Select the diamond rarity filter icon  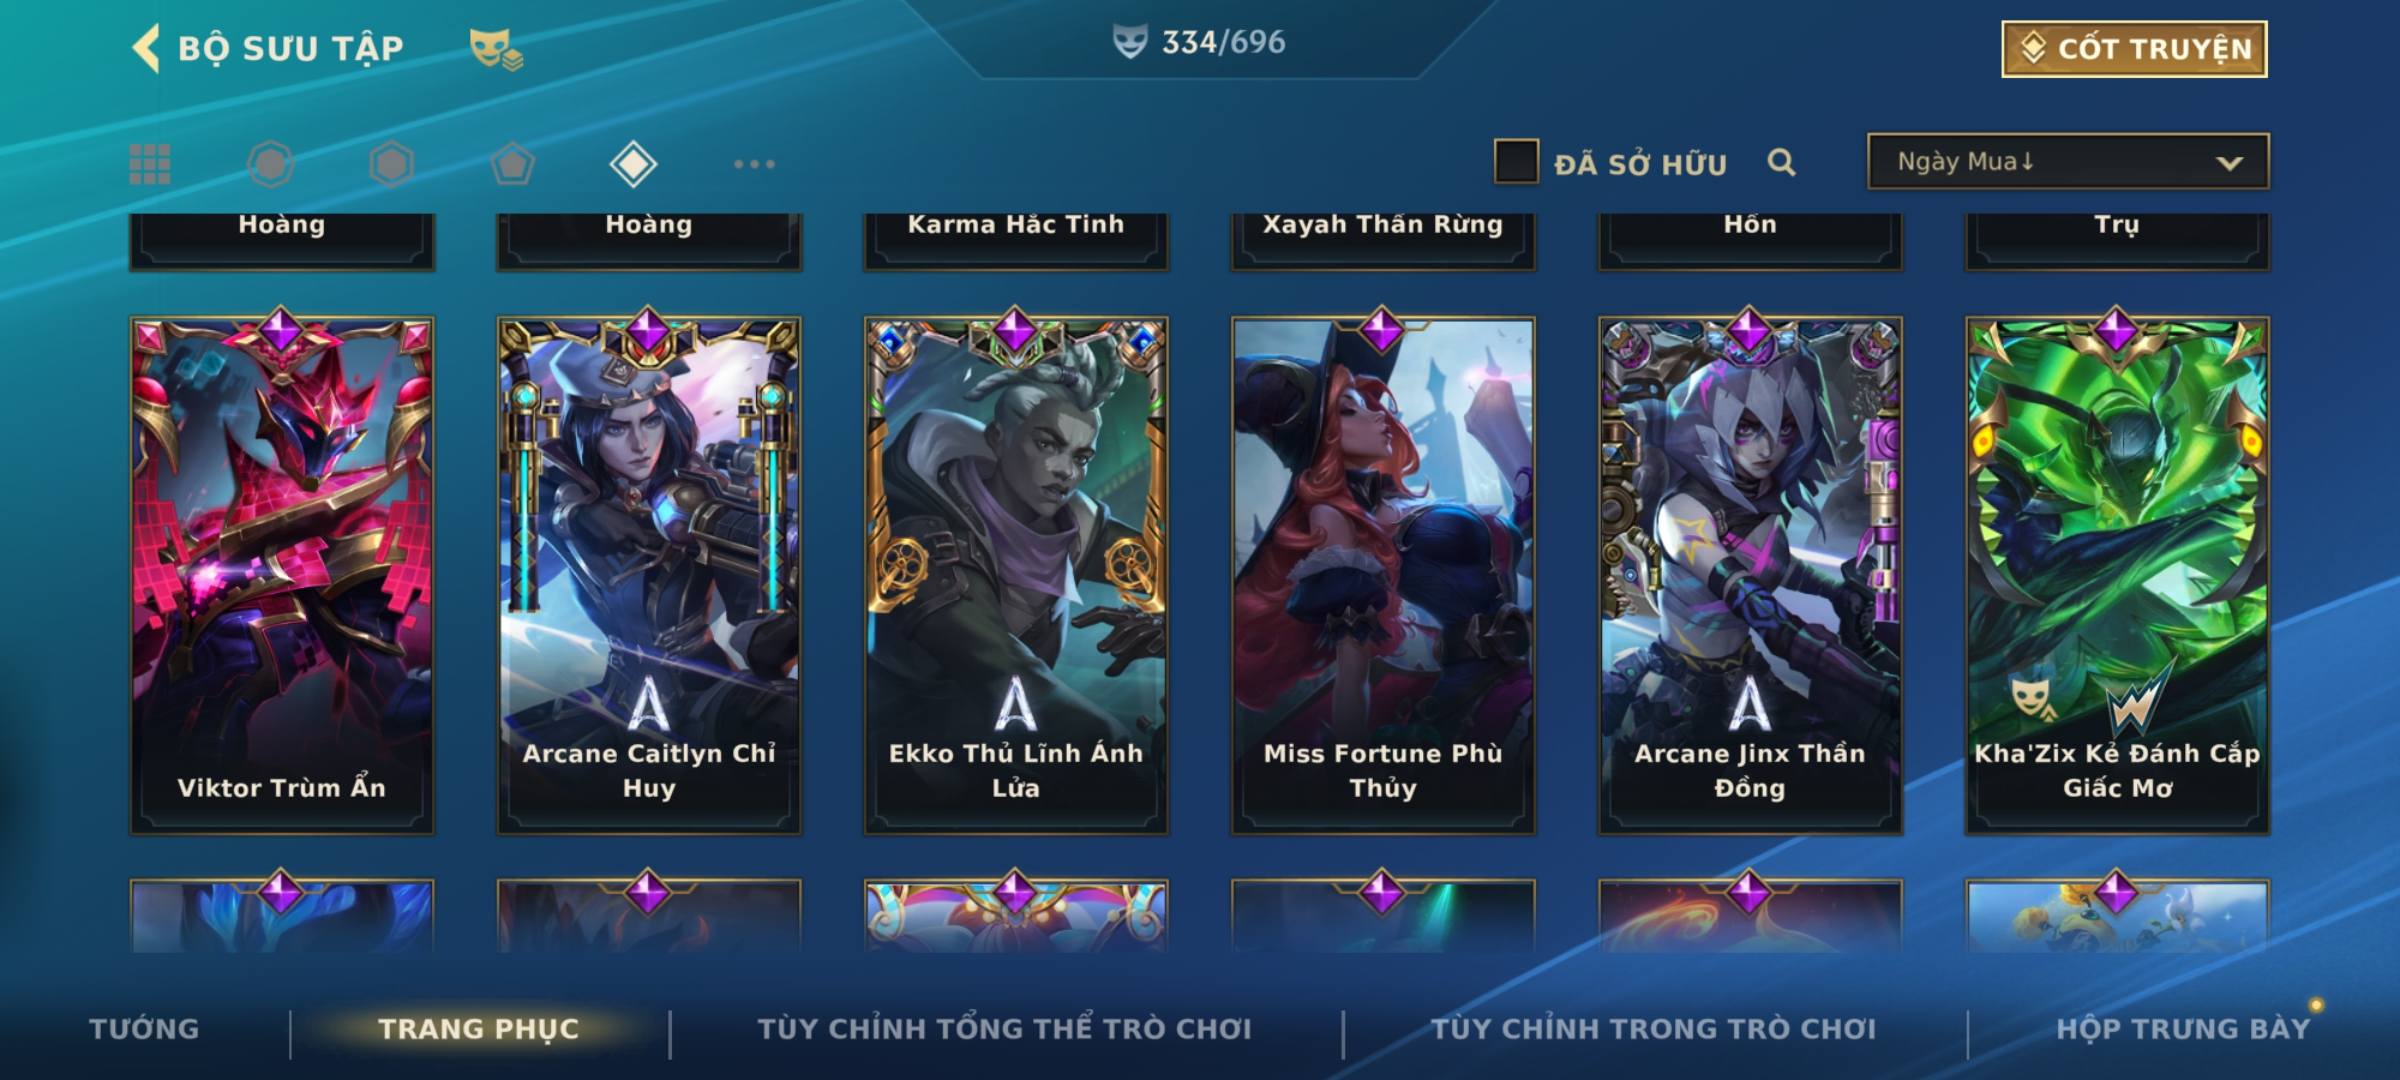[633, 164]
